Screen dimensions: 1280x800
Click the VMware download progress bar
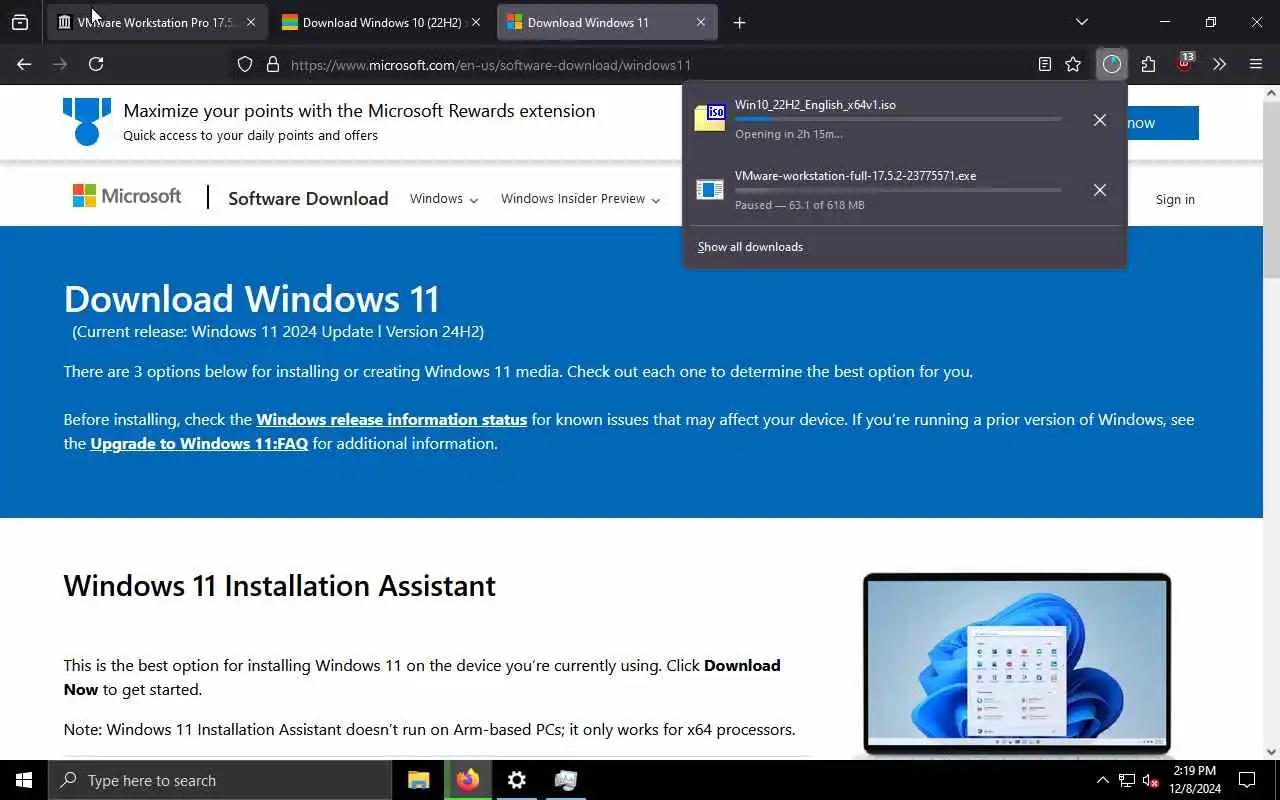[x=898, y=190]
